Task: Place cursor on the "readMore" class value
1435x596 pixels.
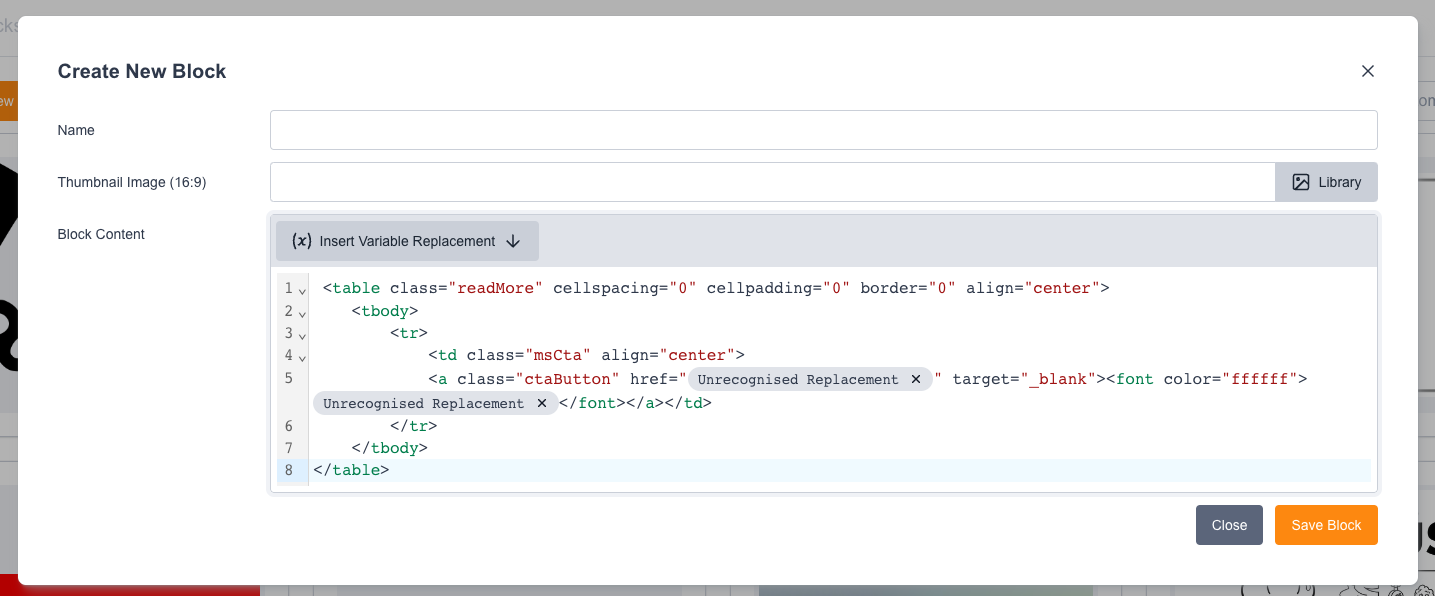Action: pyautogui.click(x=495, y=289)
